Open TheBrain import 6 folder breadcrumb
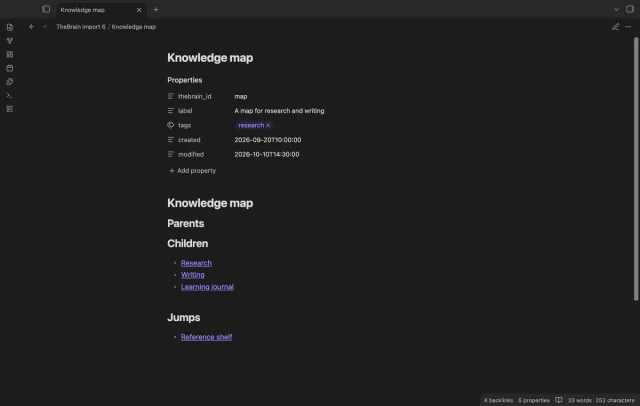Screen dimensions: 640x406 [81, 27]
